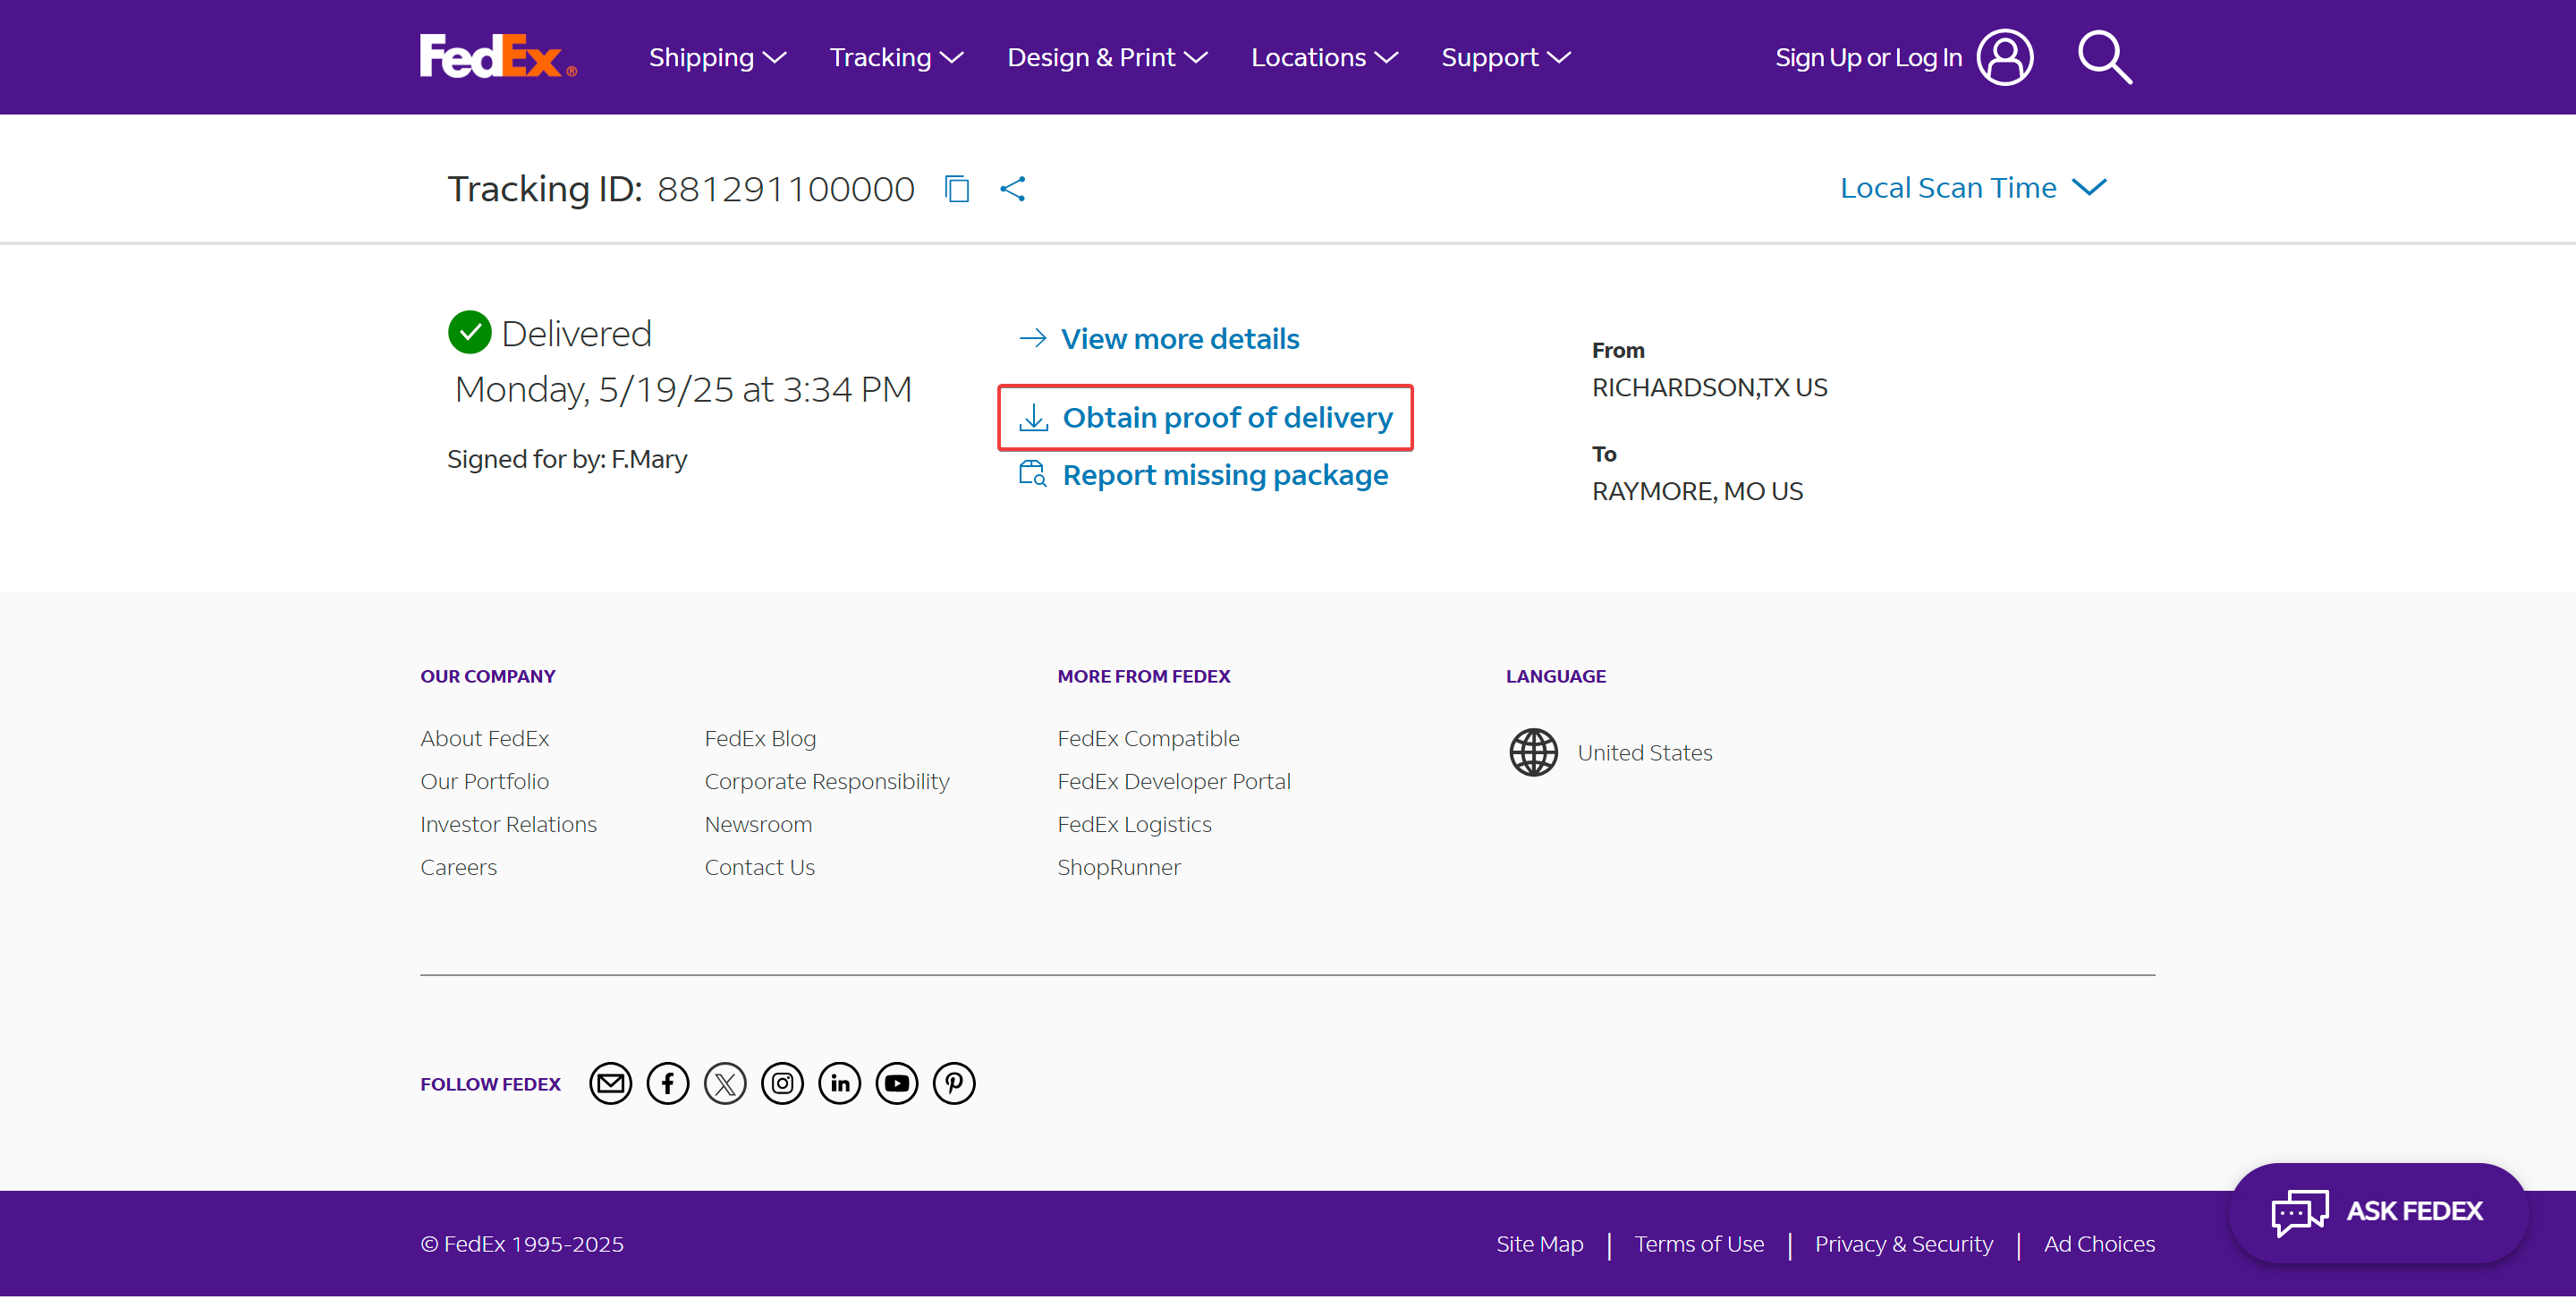The width and height of the screenshot is (2576, 1308).
Task: Click the share tracking icon
Action: [1013, 188]
